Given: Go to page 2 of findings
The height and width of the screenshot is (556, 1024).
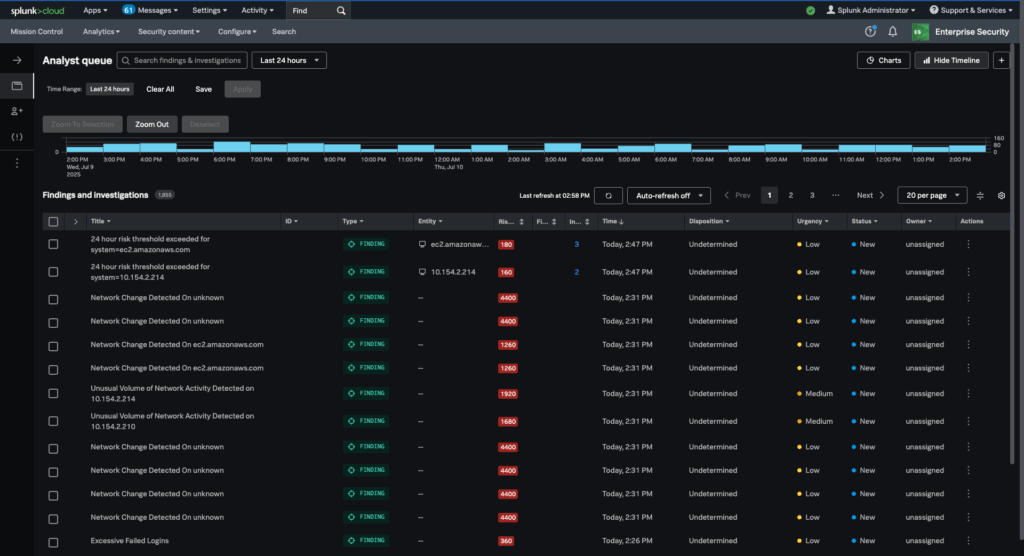Looking at the screenshot, I should point(791,195).
